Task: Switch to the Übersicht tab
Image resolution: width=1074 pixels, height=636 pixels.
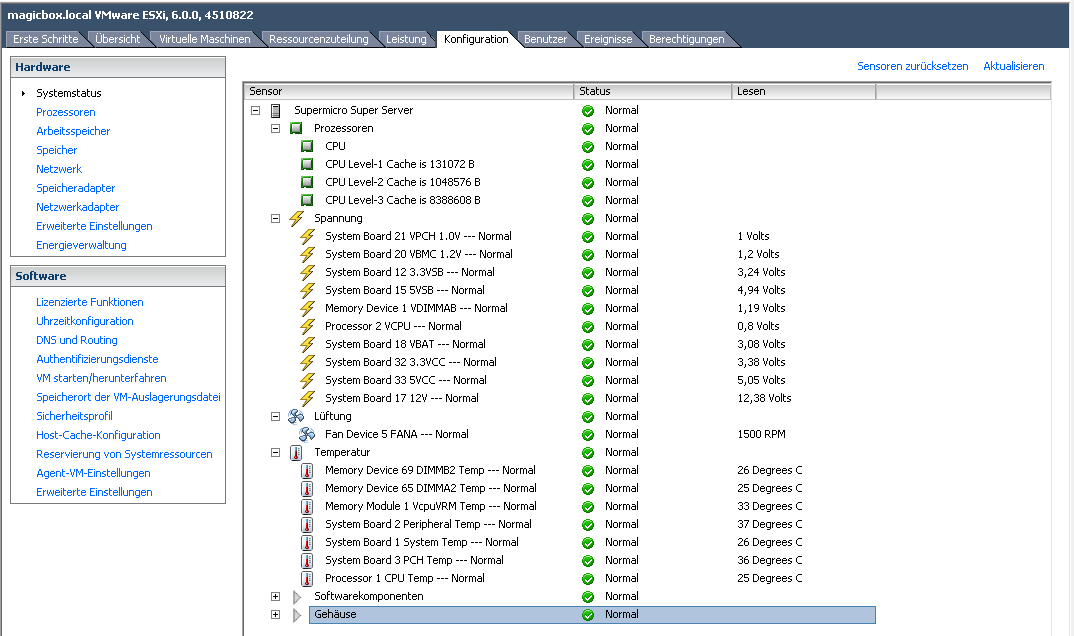Action: pos(117,39)
